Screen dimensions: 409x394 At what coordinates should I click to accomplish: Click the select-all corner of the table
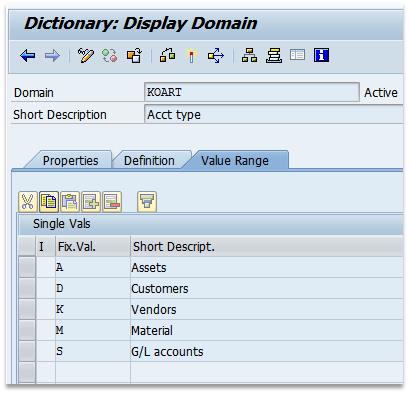(27, 247)
